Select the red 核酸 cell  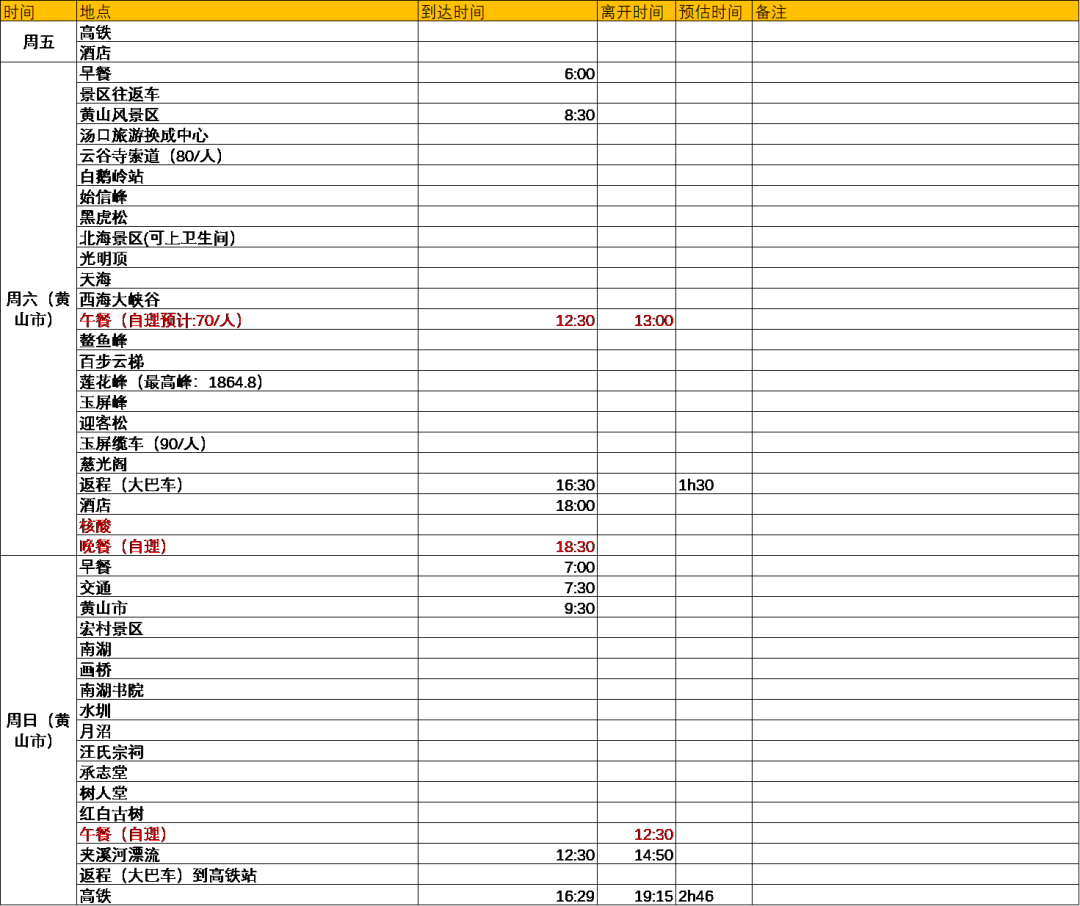tap(247, 526)
